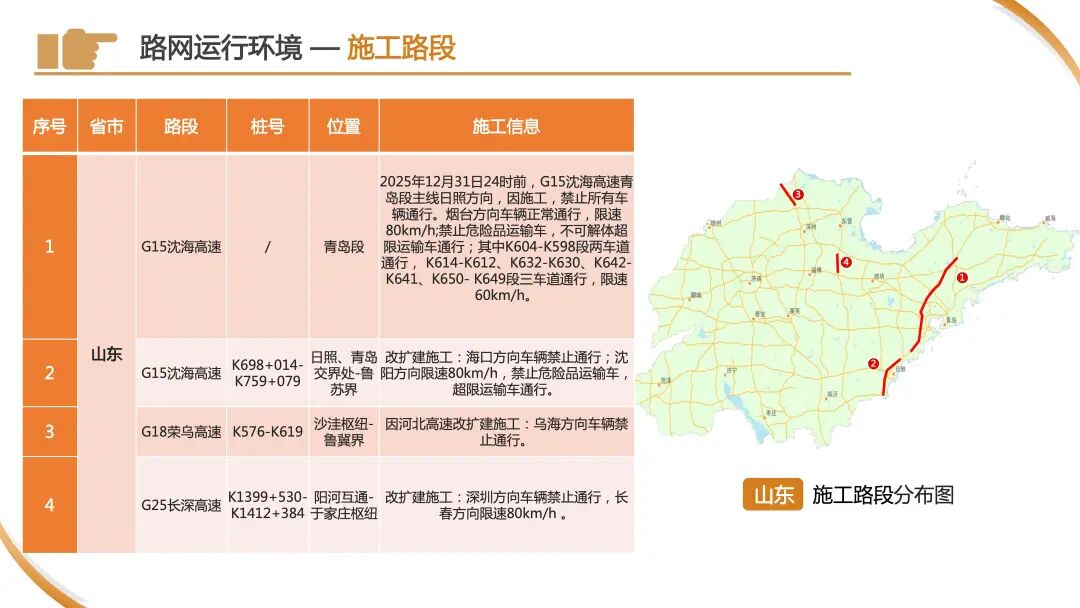The height and width of the screenshot is (608, 1080).
Task: Click the K576-K619 cell
Action: click(x=267, y=432)
